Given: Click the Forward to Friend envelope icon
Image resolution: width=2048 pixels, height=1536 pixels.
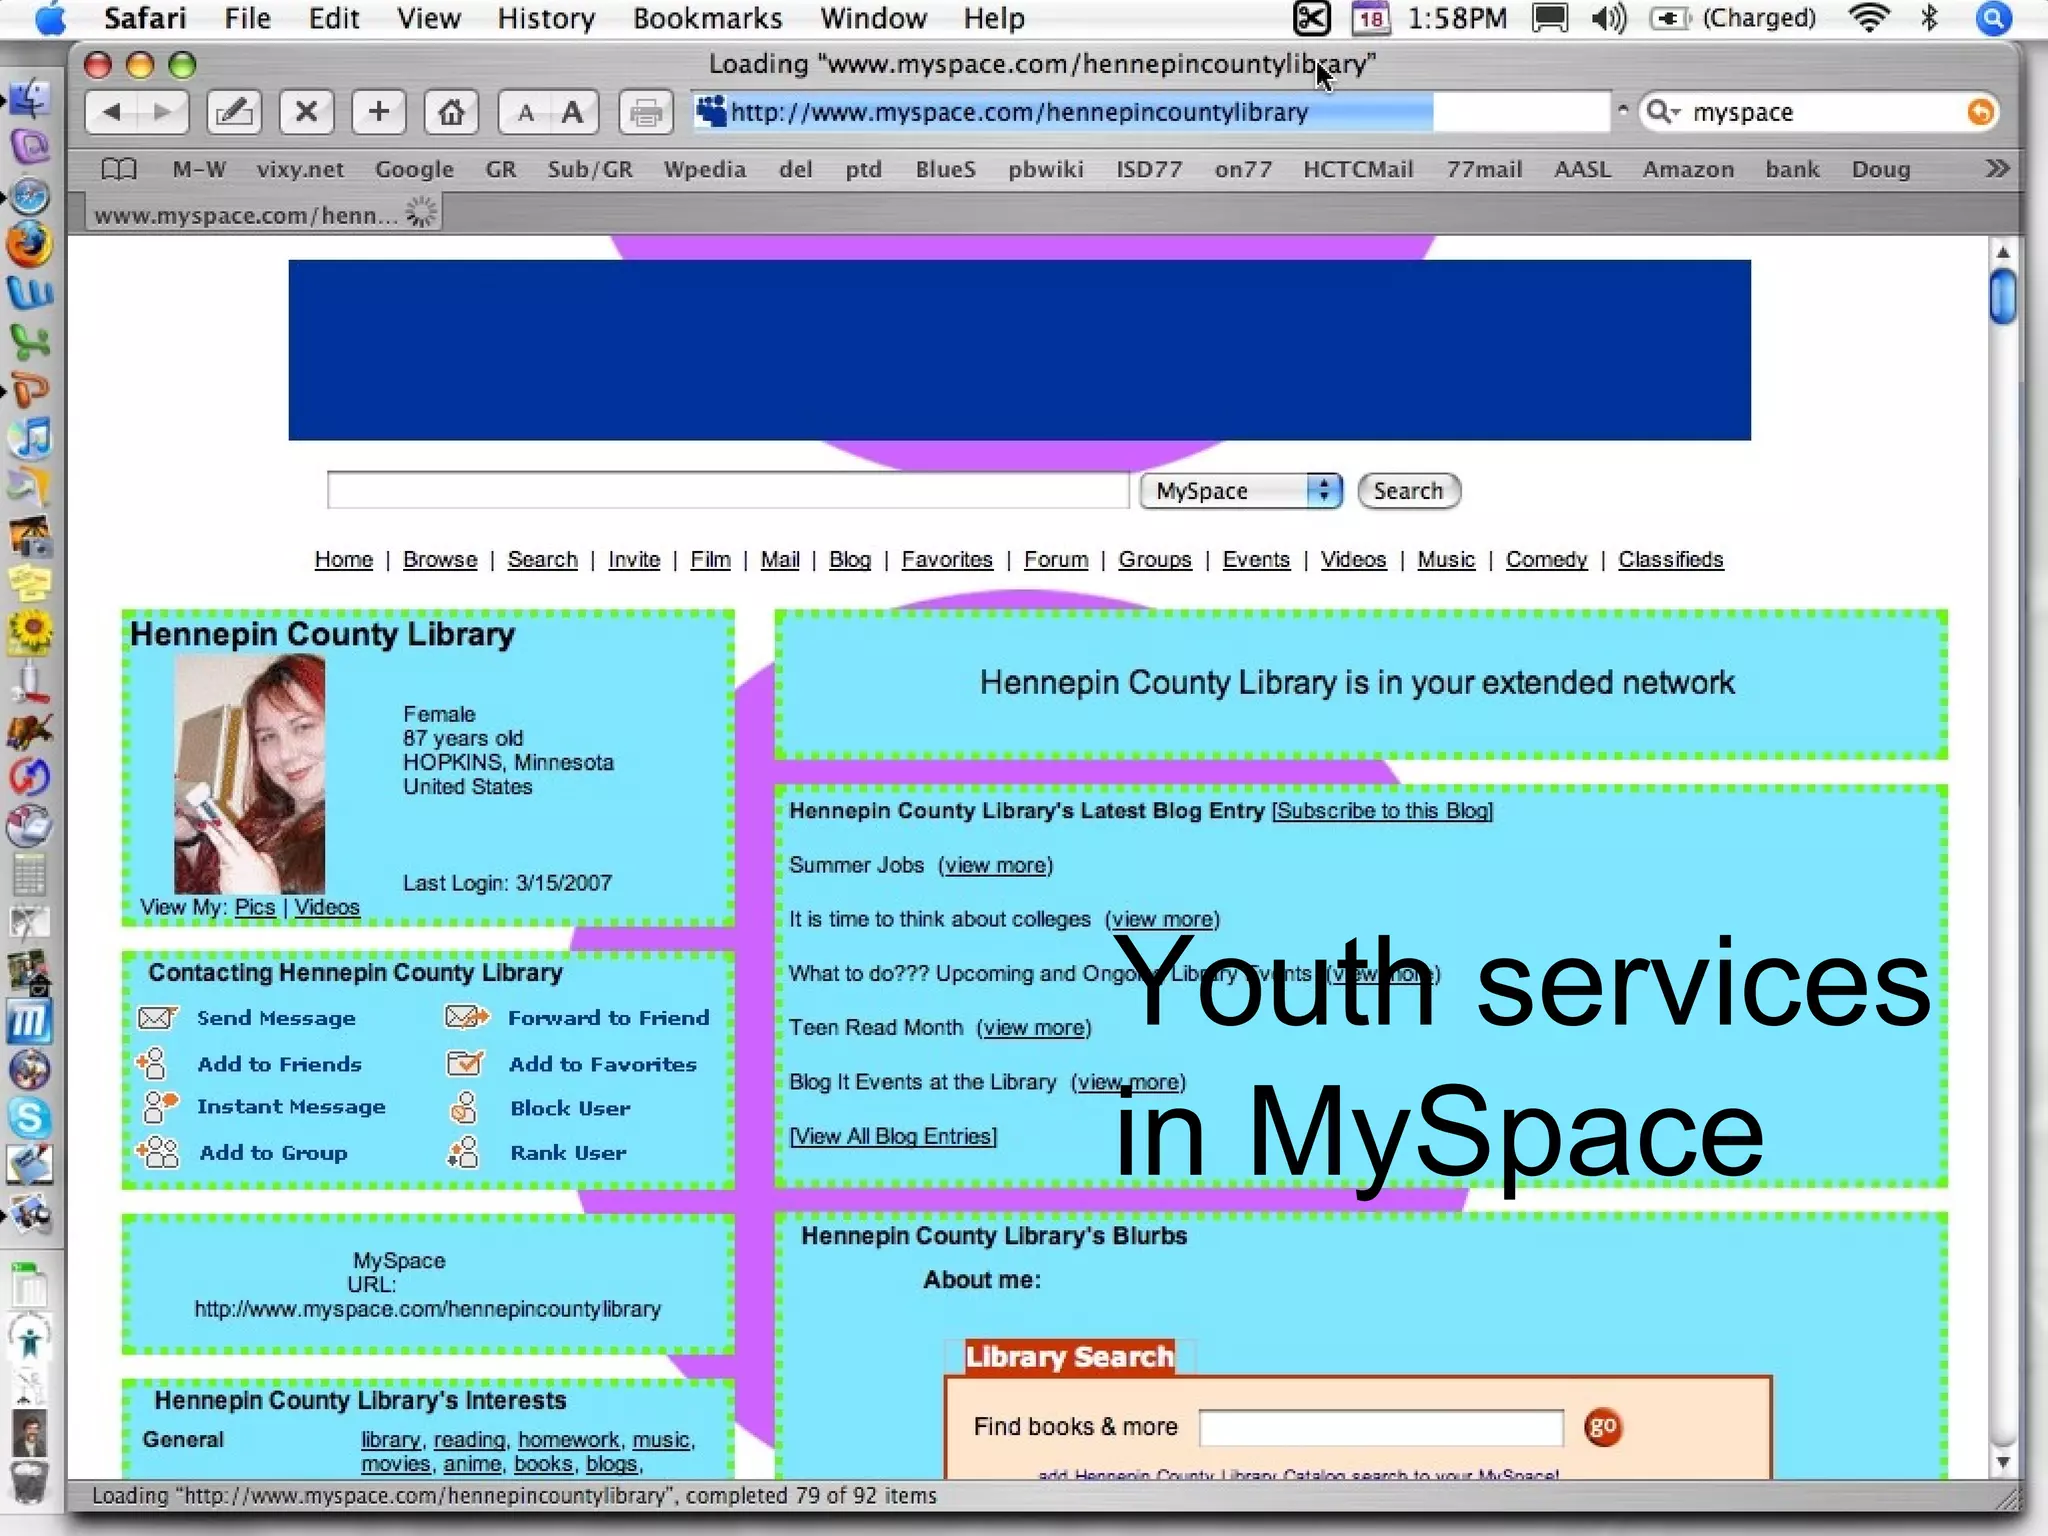Looking at the screenshot, I should coord(467,1018).
